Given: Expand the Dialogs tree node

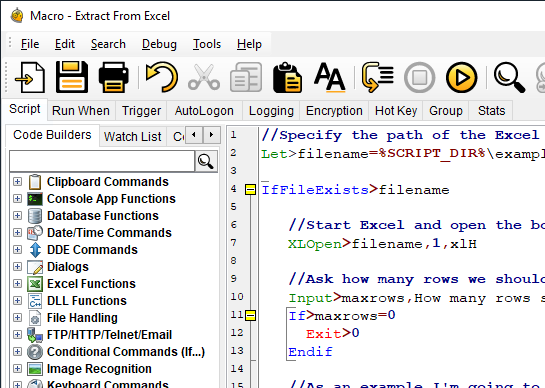Looking at the screenshot, I should pos(17,267).
